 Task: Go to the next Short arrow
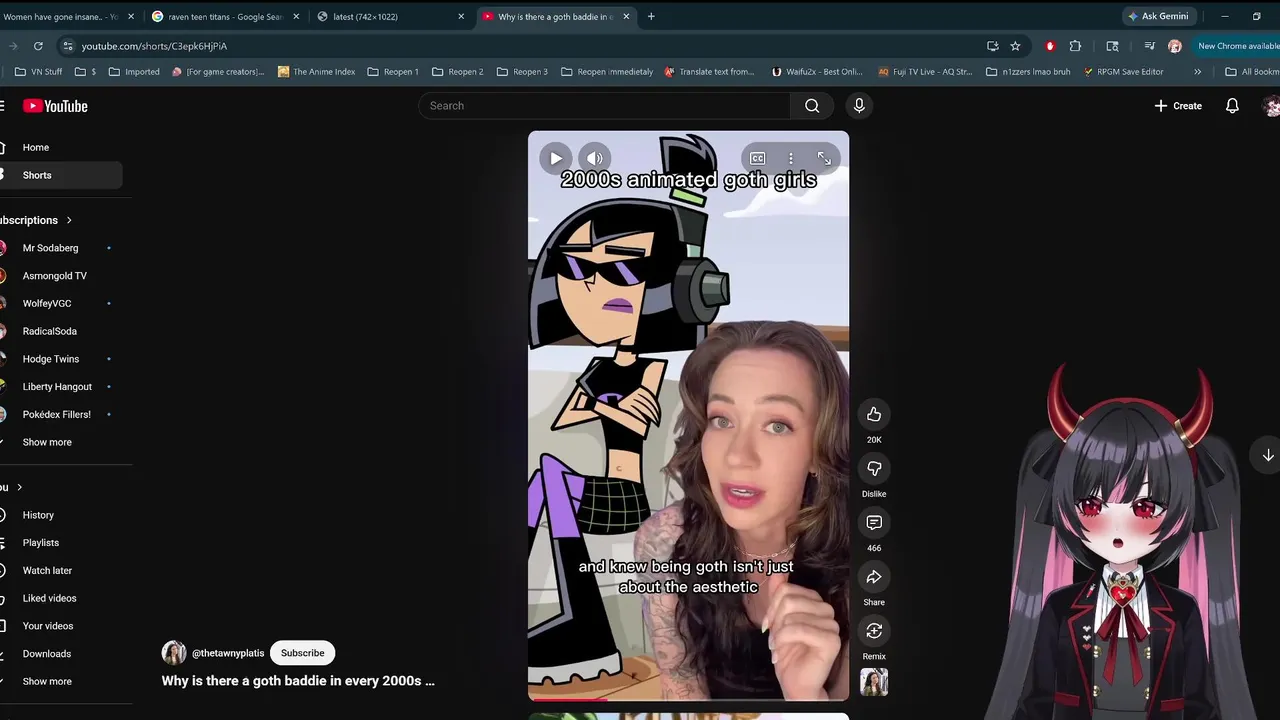[1267, 455]
